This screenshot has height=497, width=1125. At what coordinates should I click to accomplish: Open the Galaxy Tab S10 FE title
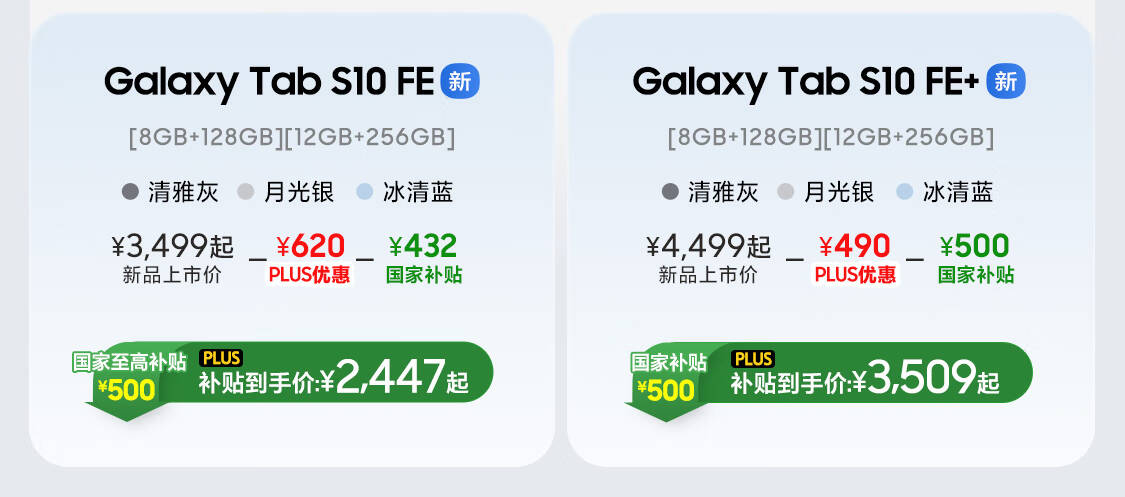click(x=269, y=82)
